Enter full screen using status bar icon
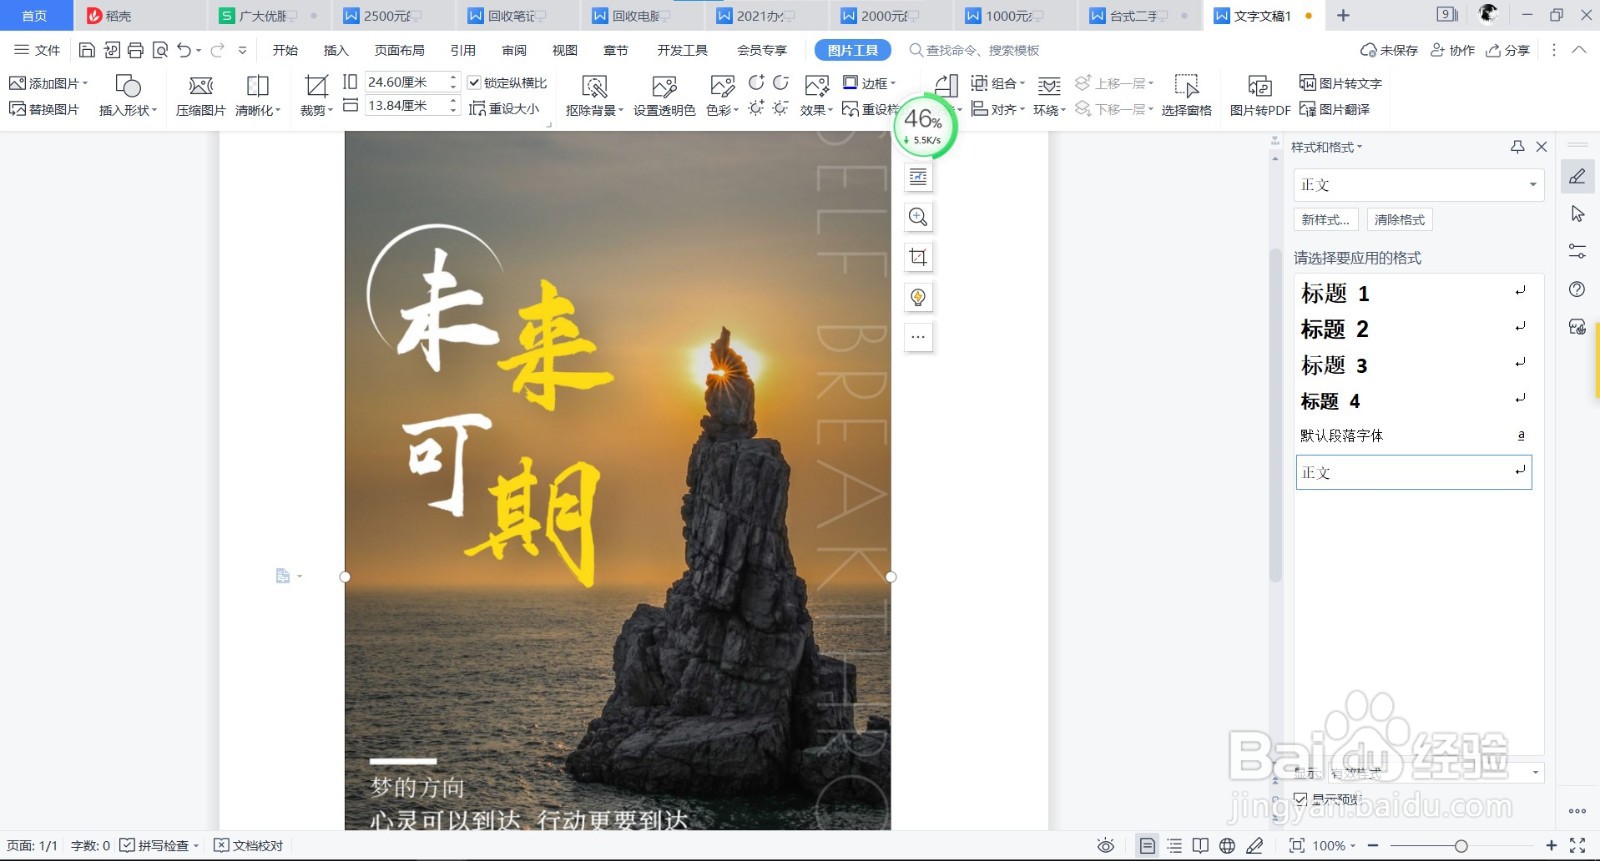The width and height of the screenshot is (1600, 861). [x=1578, y=846]
